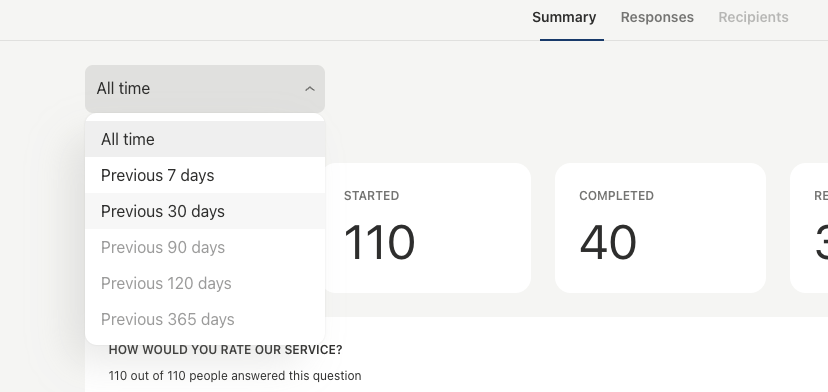The width and height of the screenshot is (828, 392).
Task: Click the 40 completed count number
Action: [x=608, y=242]
